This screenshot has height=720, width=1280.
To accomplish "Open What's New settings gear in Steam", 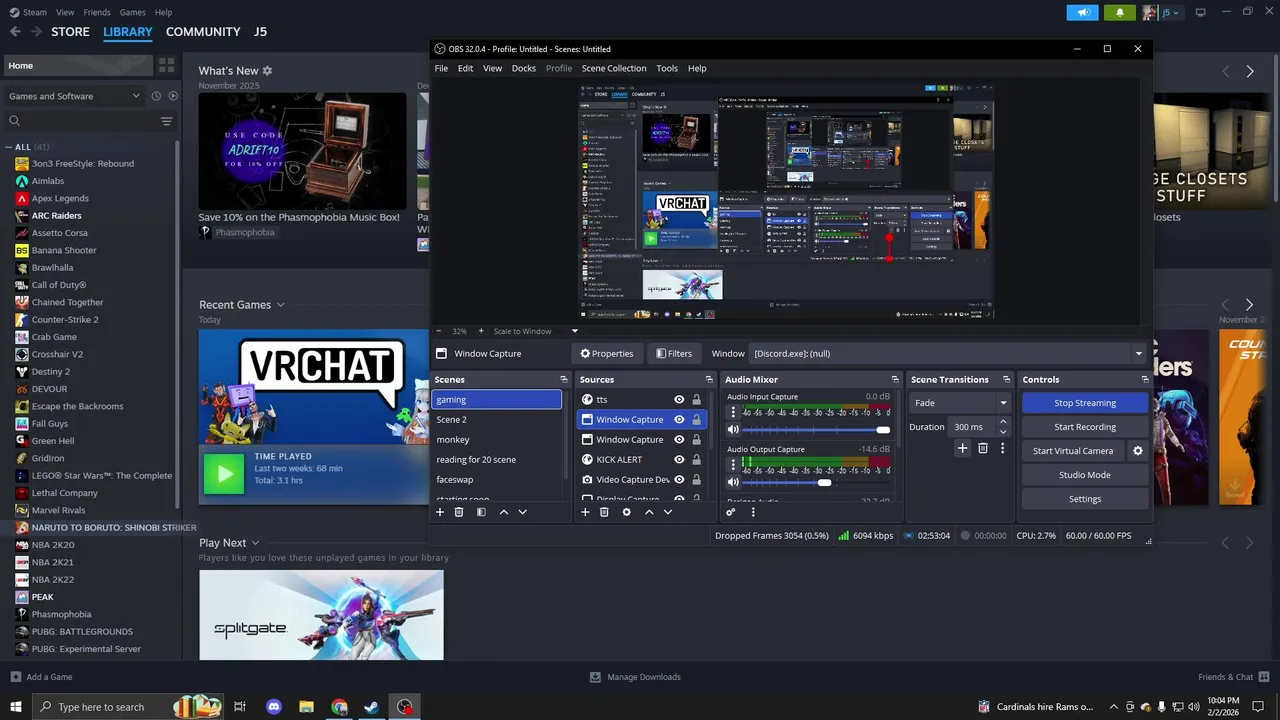I will (267, 71).
